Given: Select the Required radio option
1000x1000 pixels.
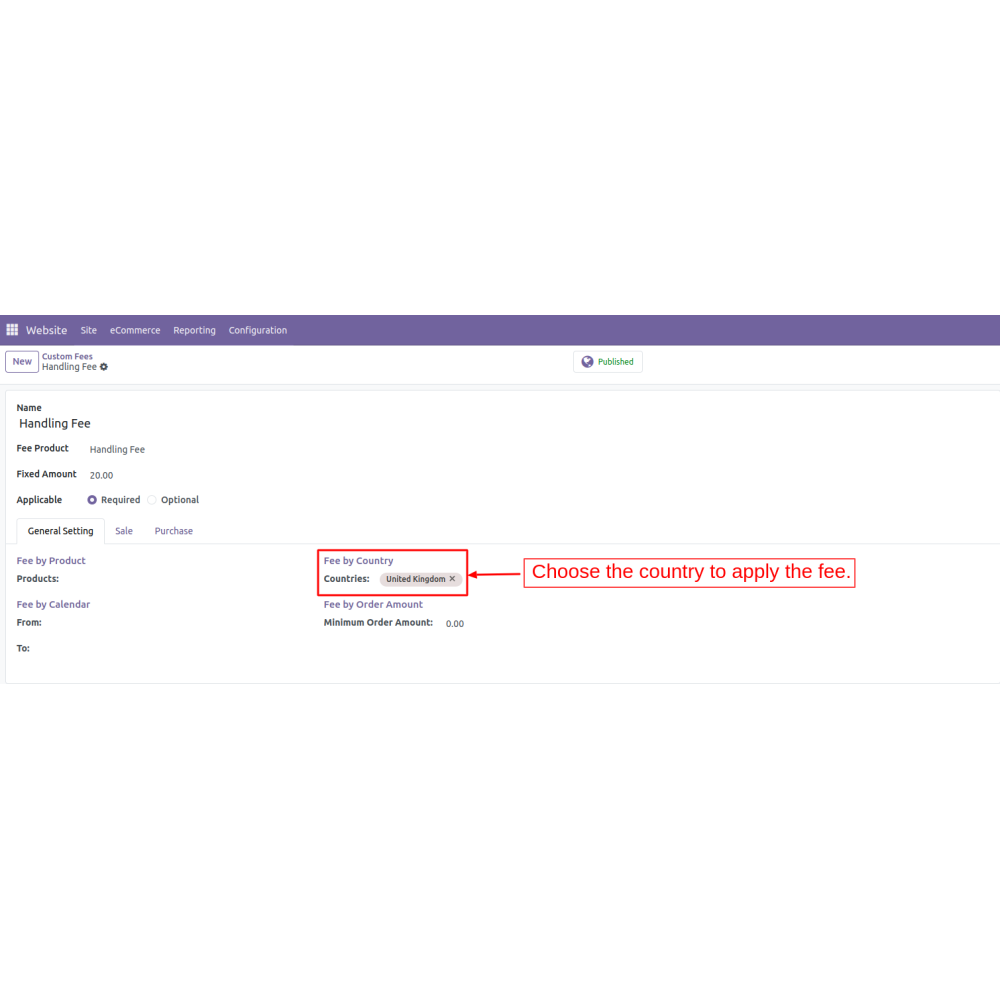Looking at the screenshot, I should point(92,500).
